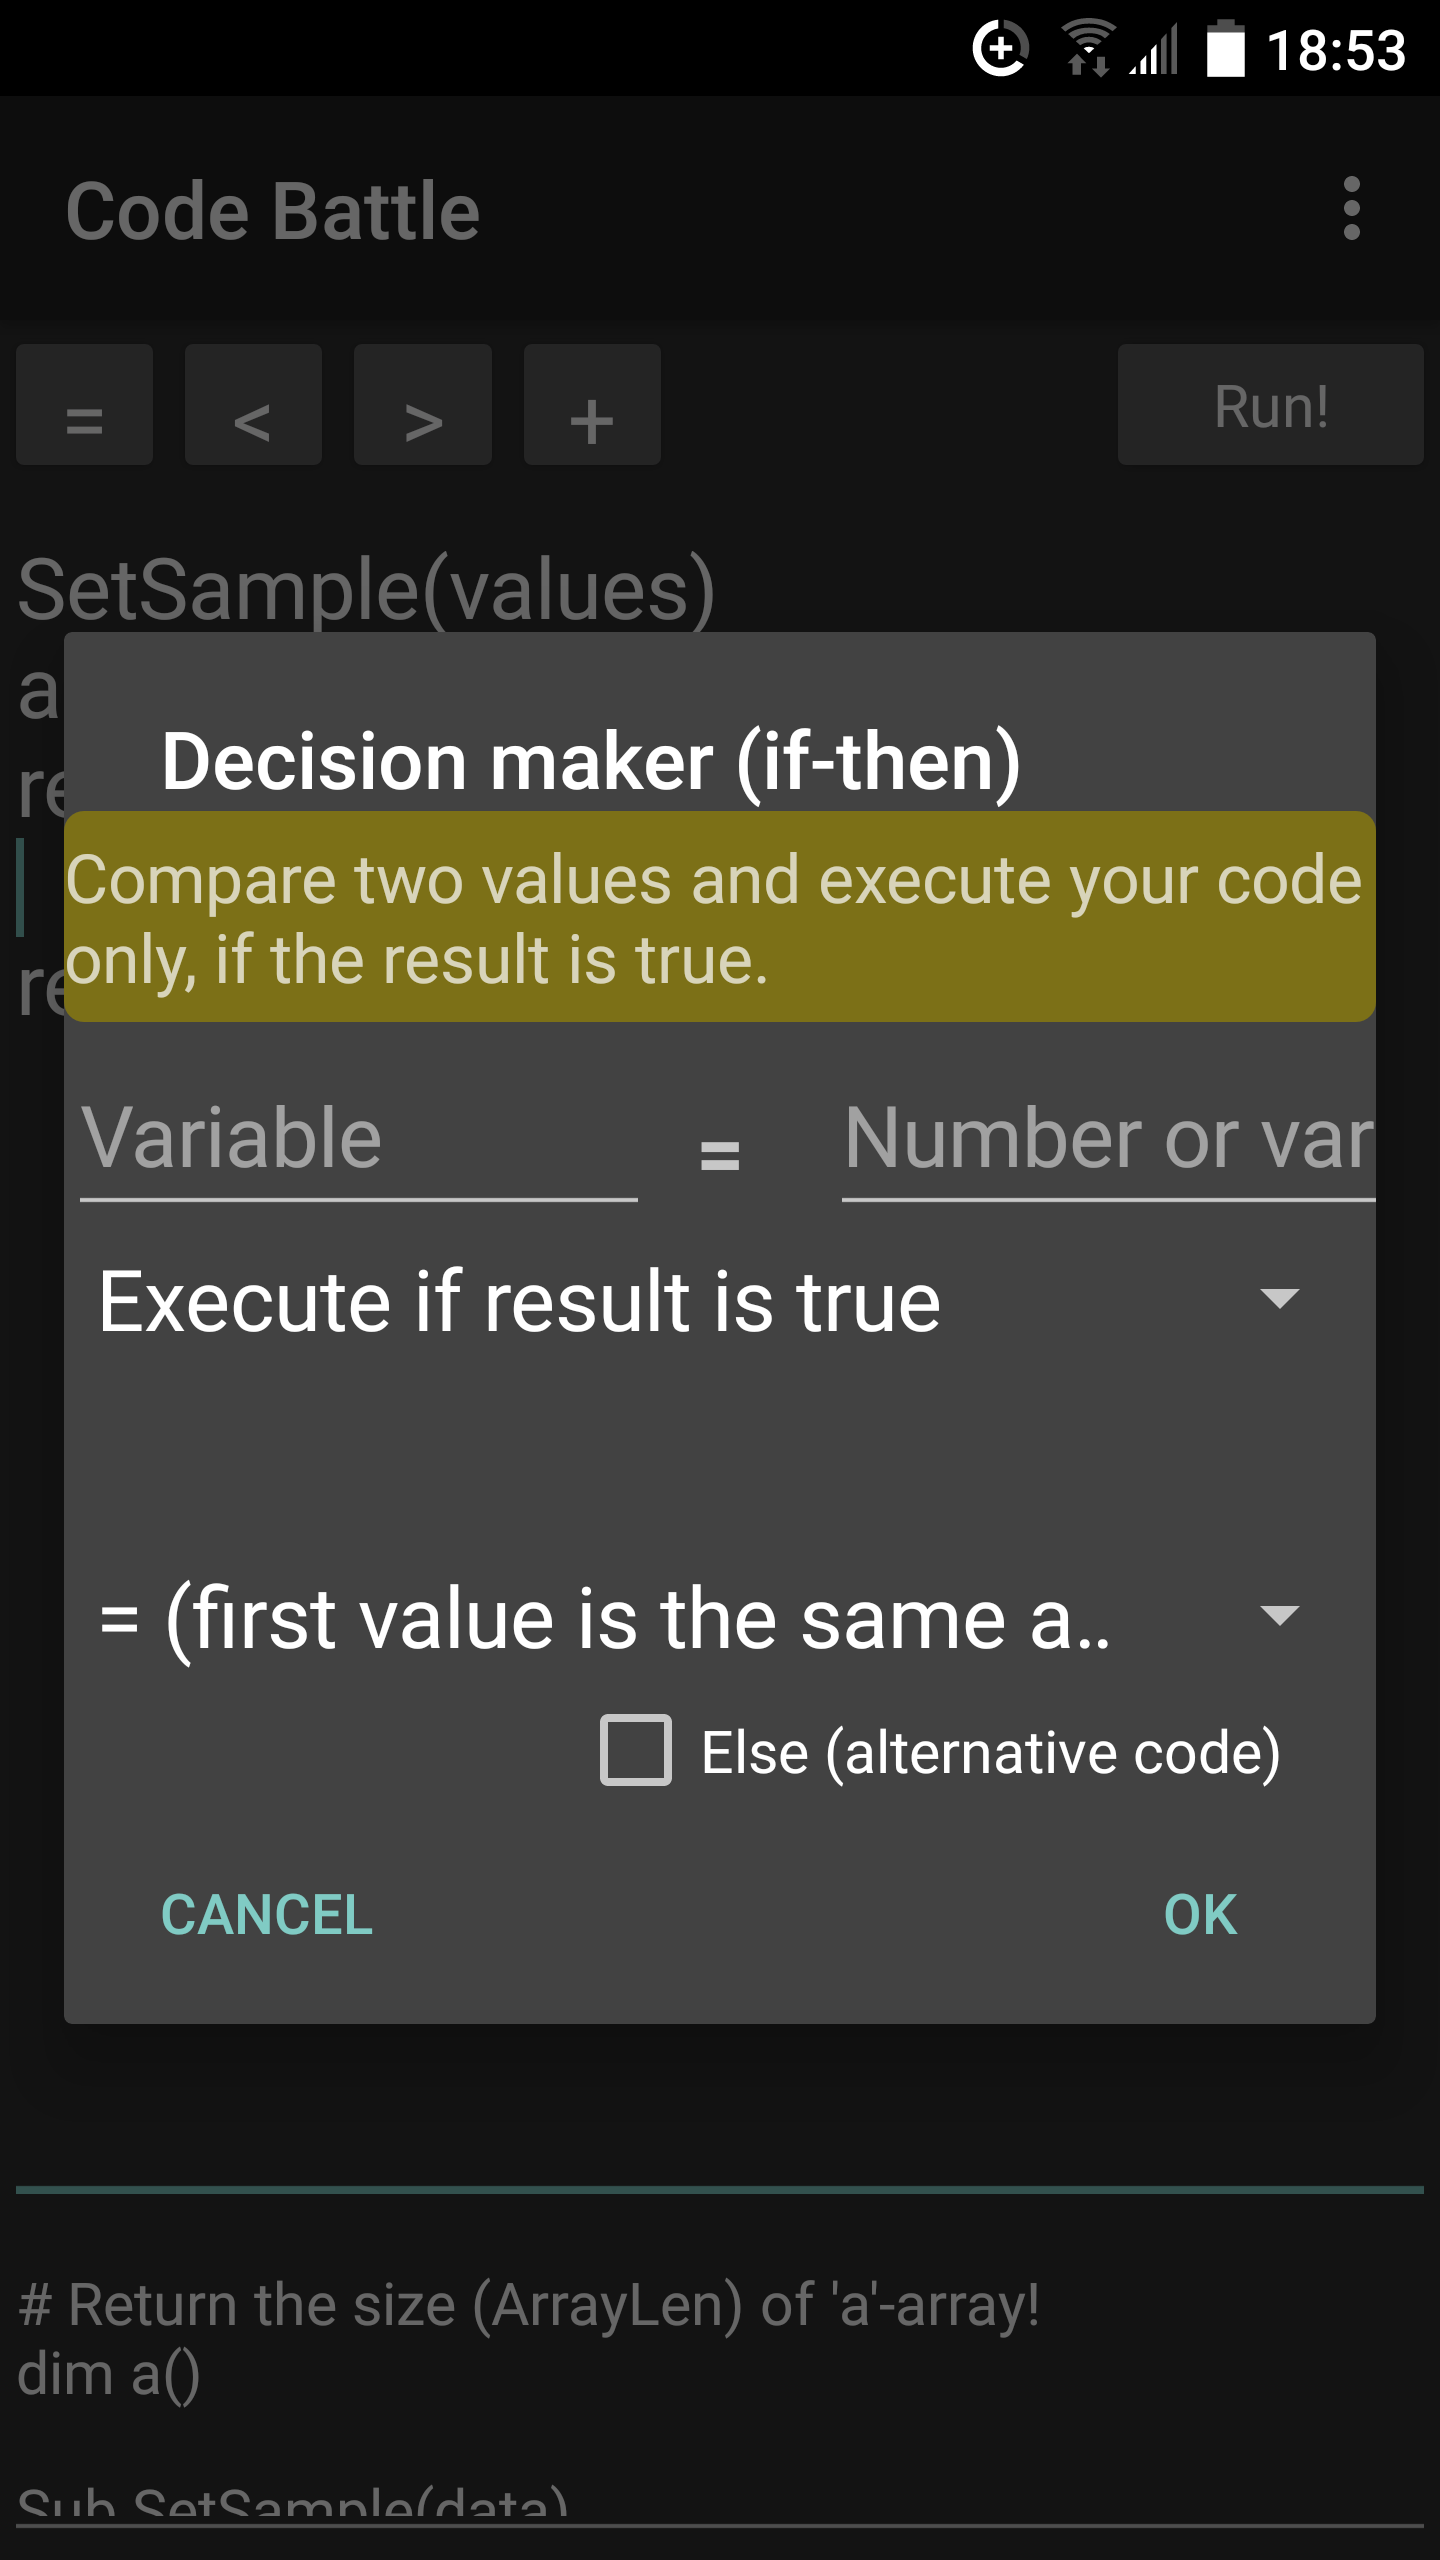
Task: Tap the greater-than toolbar button
Action: click(423, 405)
